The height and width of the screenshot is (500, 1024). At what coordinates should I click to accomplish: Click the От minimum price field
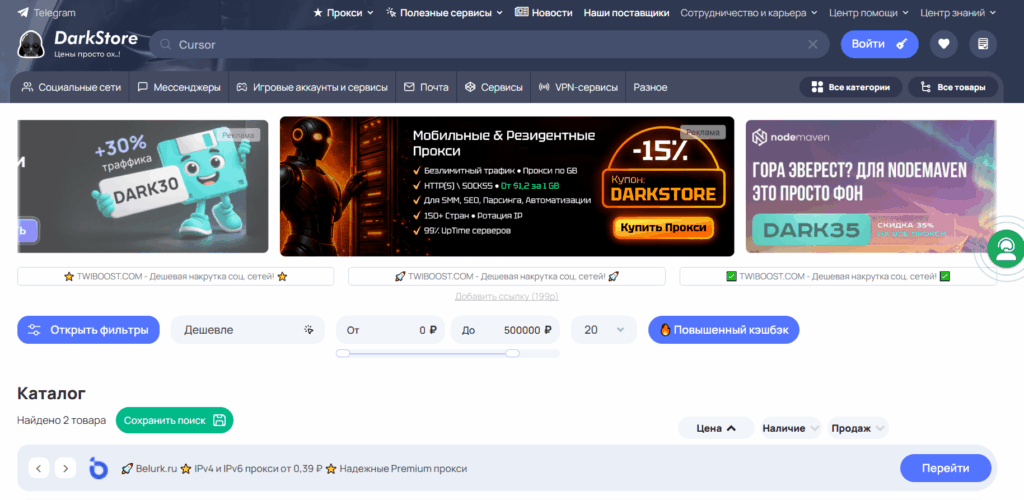click(x=391, y=330)
